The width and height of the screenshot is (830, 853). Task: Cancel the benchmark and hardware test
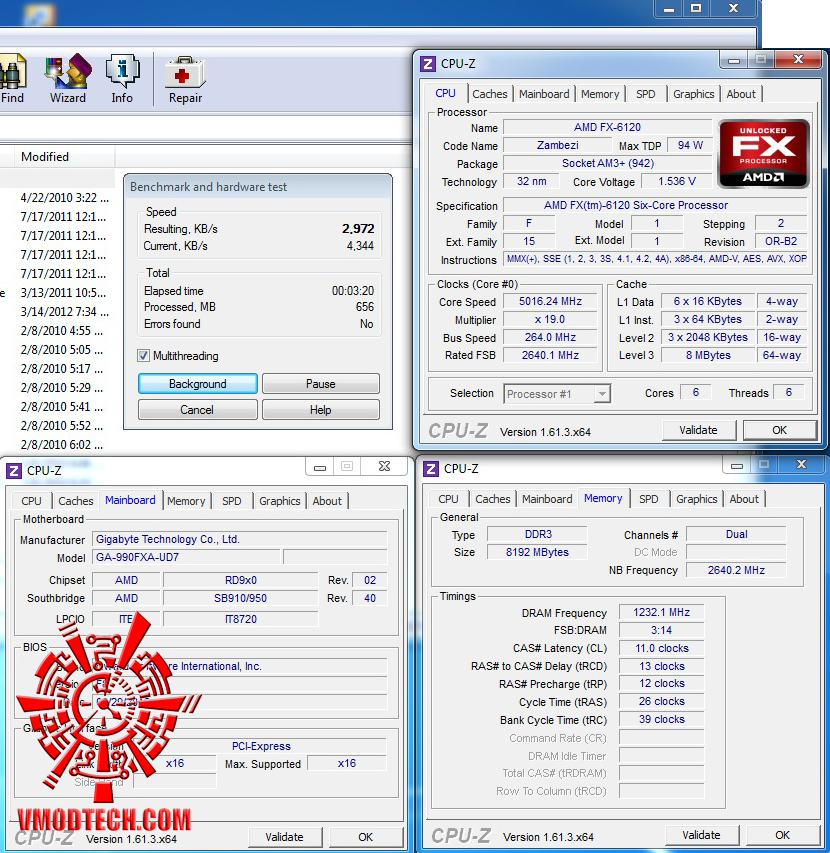click(197, 410)
